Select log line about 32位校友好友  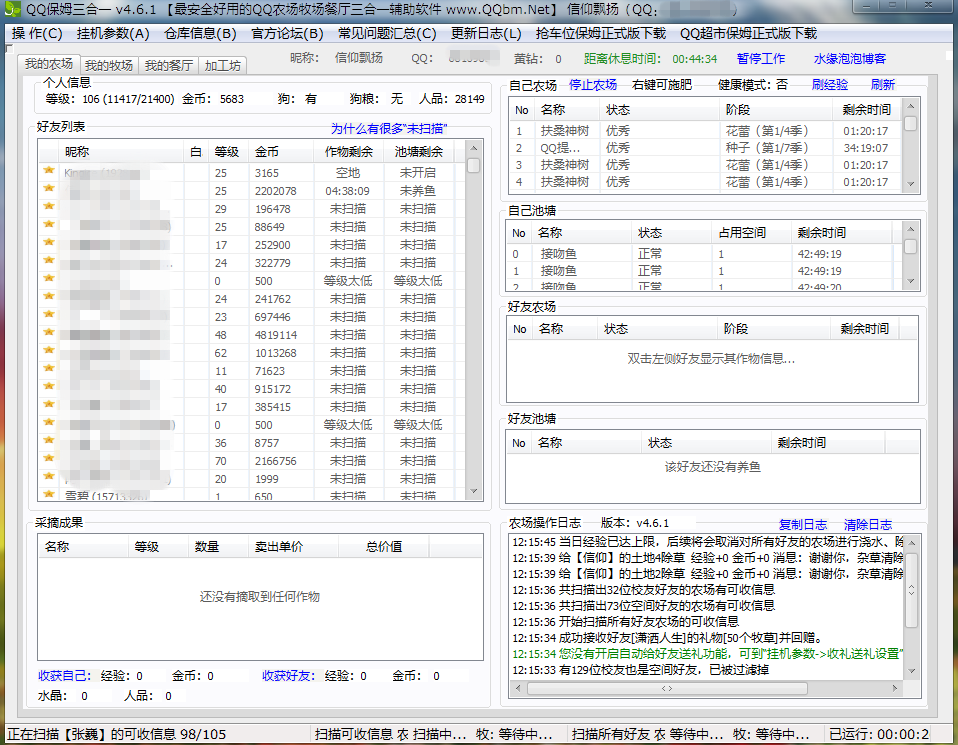click(643, 590)
